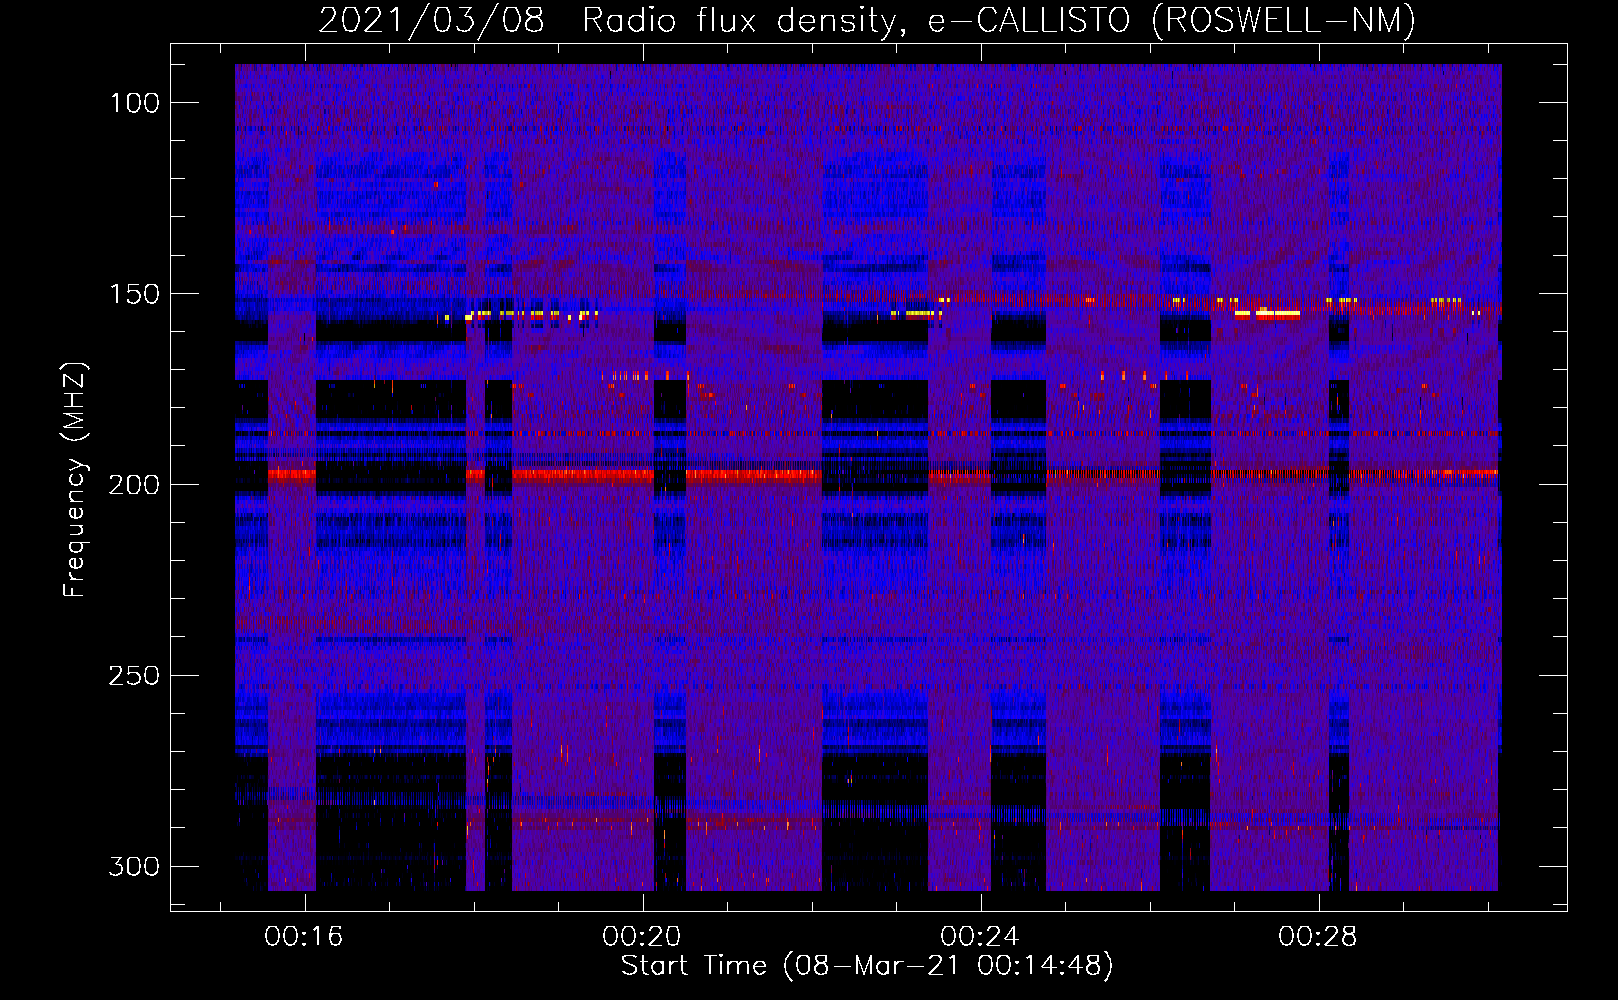Screen dimensions: 1618x1000
Task: Click the yellow burst near 00:23 at 155 MHz
Action: point(916,314)
